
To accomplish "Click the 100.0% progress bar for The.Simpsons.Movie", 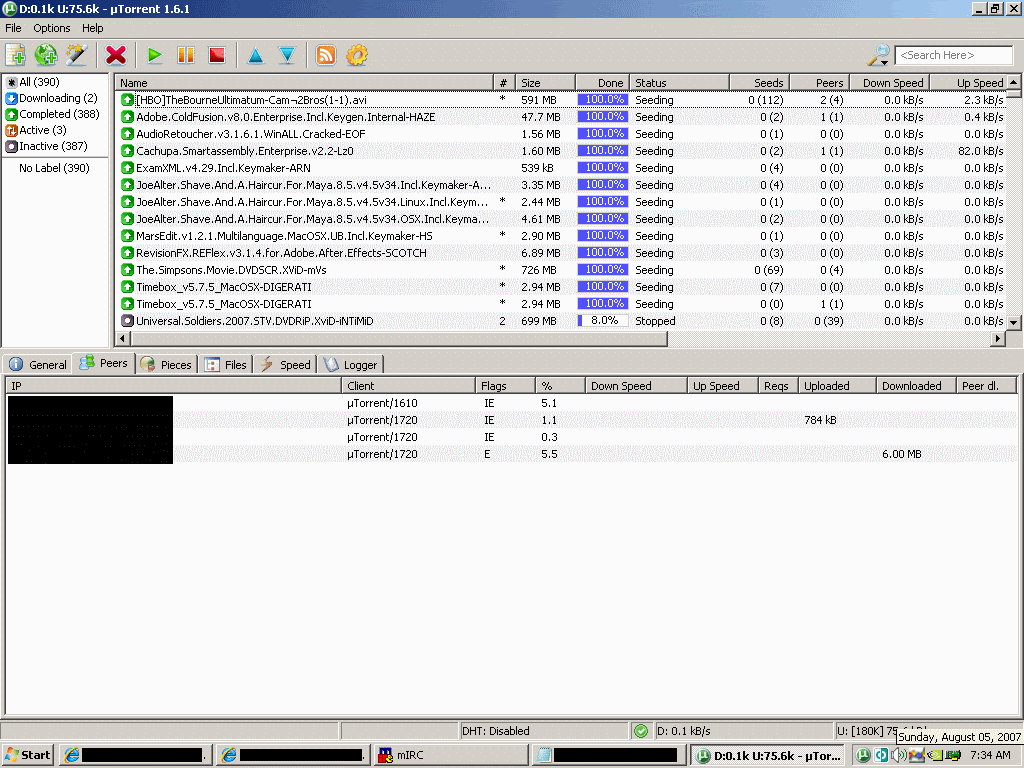I will click(x=603, y=270).
